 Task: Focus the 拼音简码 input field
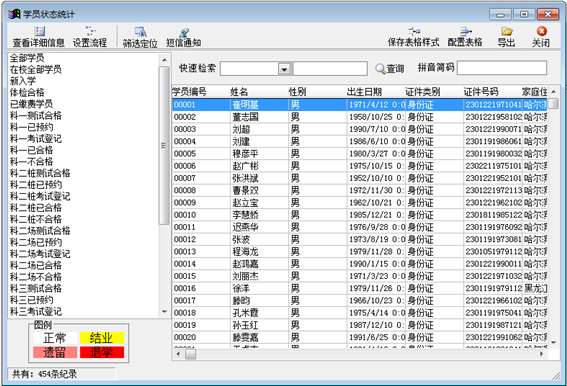click(x=502, y=68)
